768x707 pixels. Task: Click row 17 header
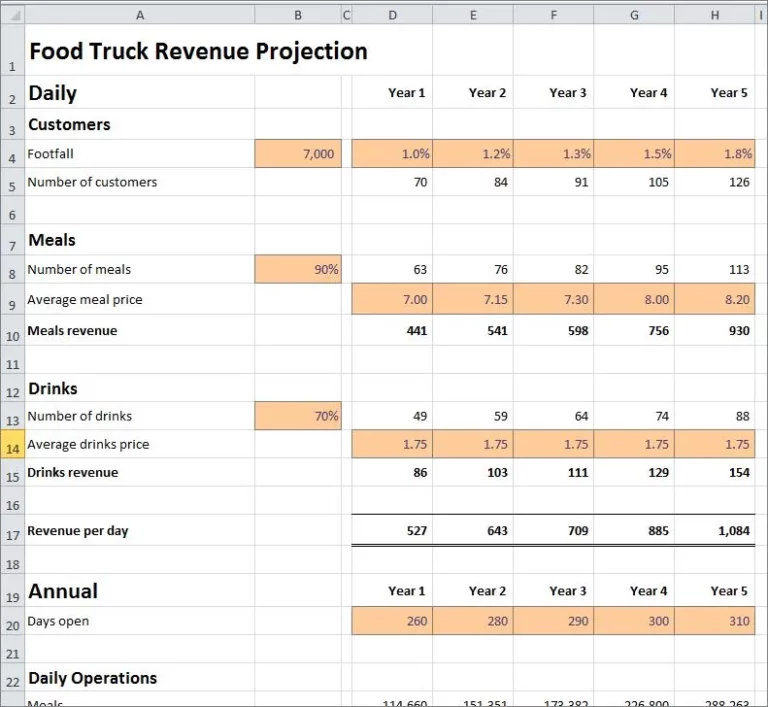tap(11, 531)
